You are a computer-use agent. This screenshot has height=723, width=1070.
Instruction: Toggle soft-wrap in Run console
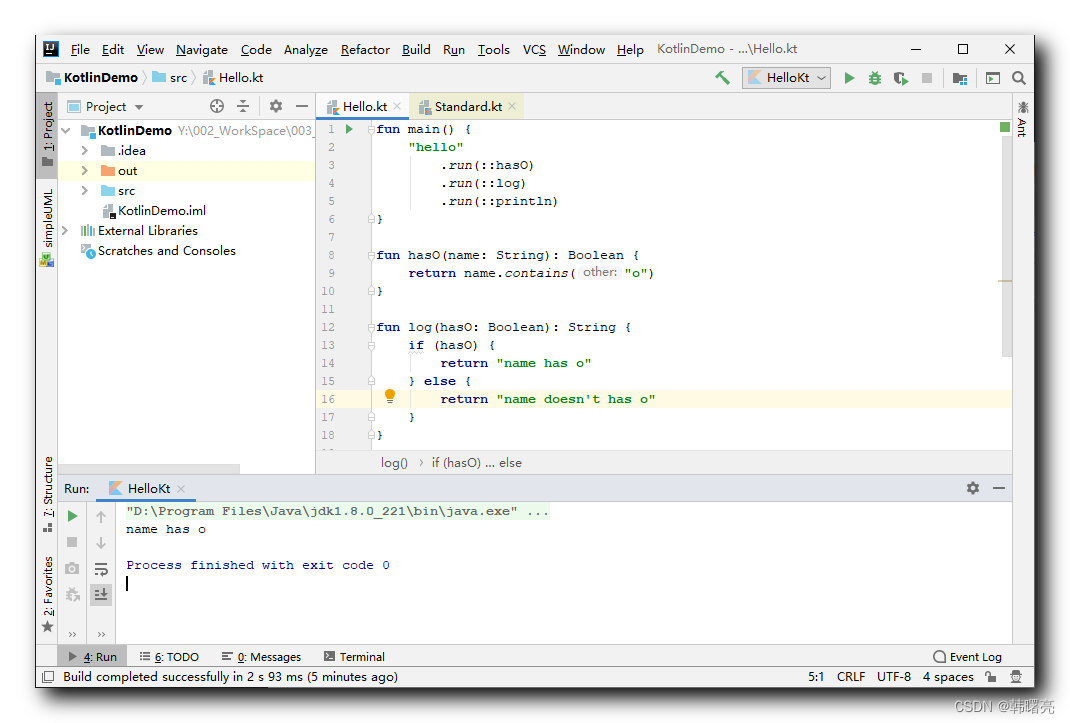(101, 568)
